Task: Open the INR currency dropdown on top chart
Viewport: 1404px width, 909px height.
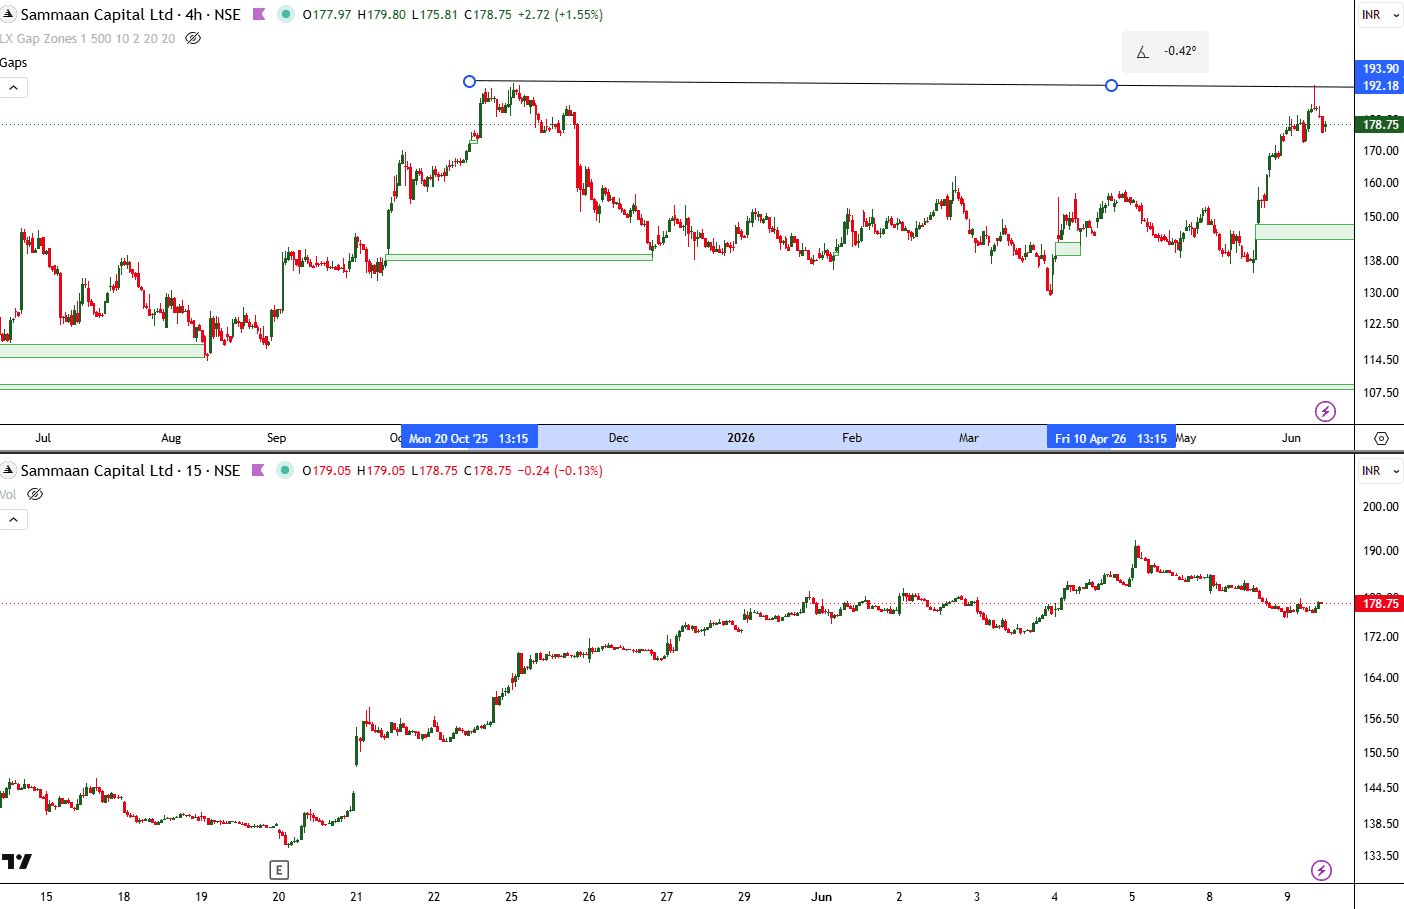Action: [1380, 15]
